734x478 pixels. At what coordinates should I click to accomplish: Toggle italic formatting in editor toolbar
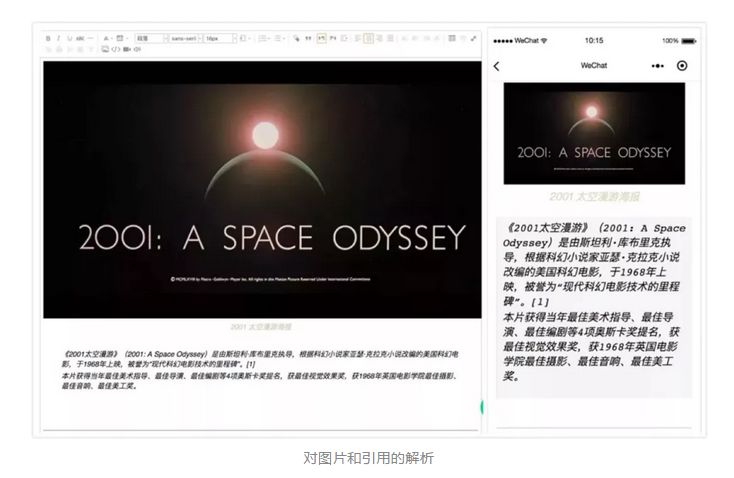tap(59, 38)
